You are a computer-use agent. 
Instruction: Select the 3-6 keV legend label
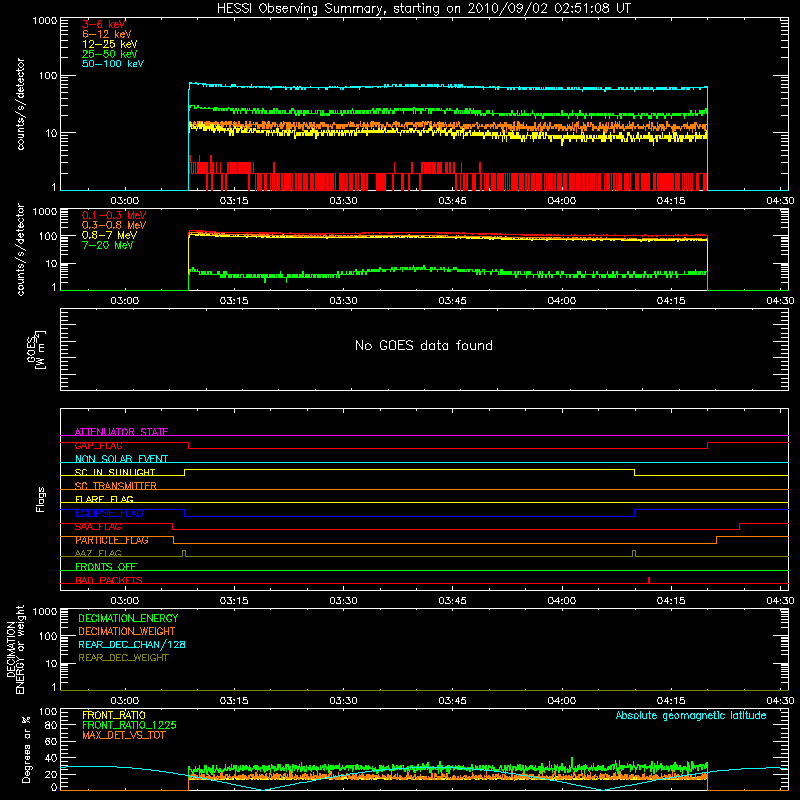[104, 24]
